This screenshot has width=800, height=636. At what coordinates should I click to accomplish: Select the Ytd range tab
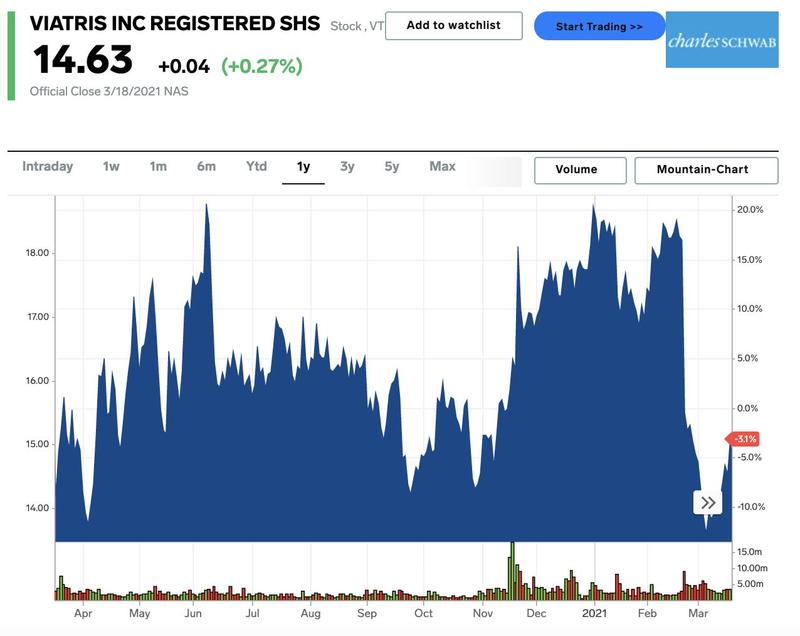(x=257, y=167)
